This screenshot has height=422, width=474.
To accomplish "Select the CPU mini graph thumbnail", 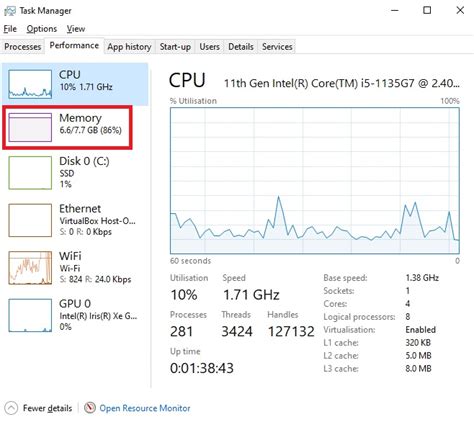I will [x=30, y=84].
